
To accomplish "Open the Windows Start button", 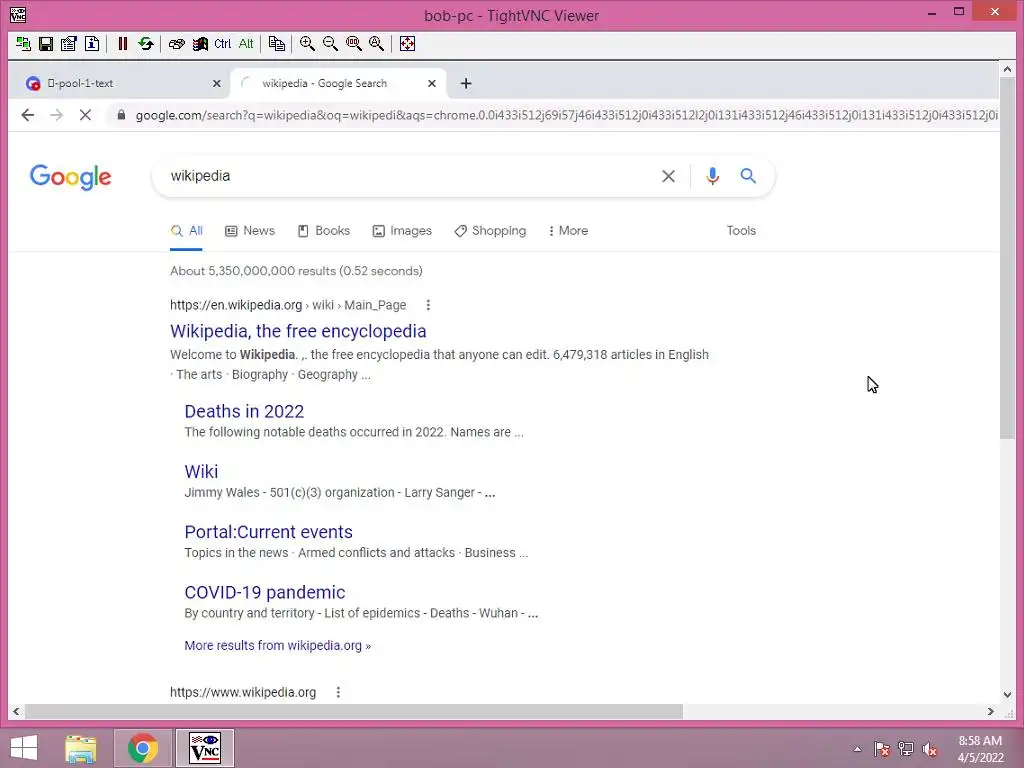I will coord(24,748).
